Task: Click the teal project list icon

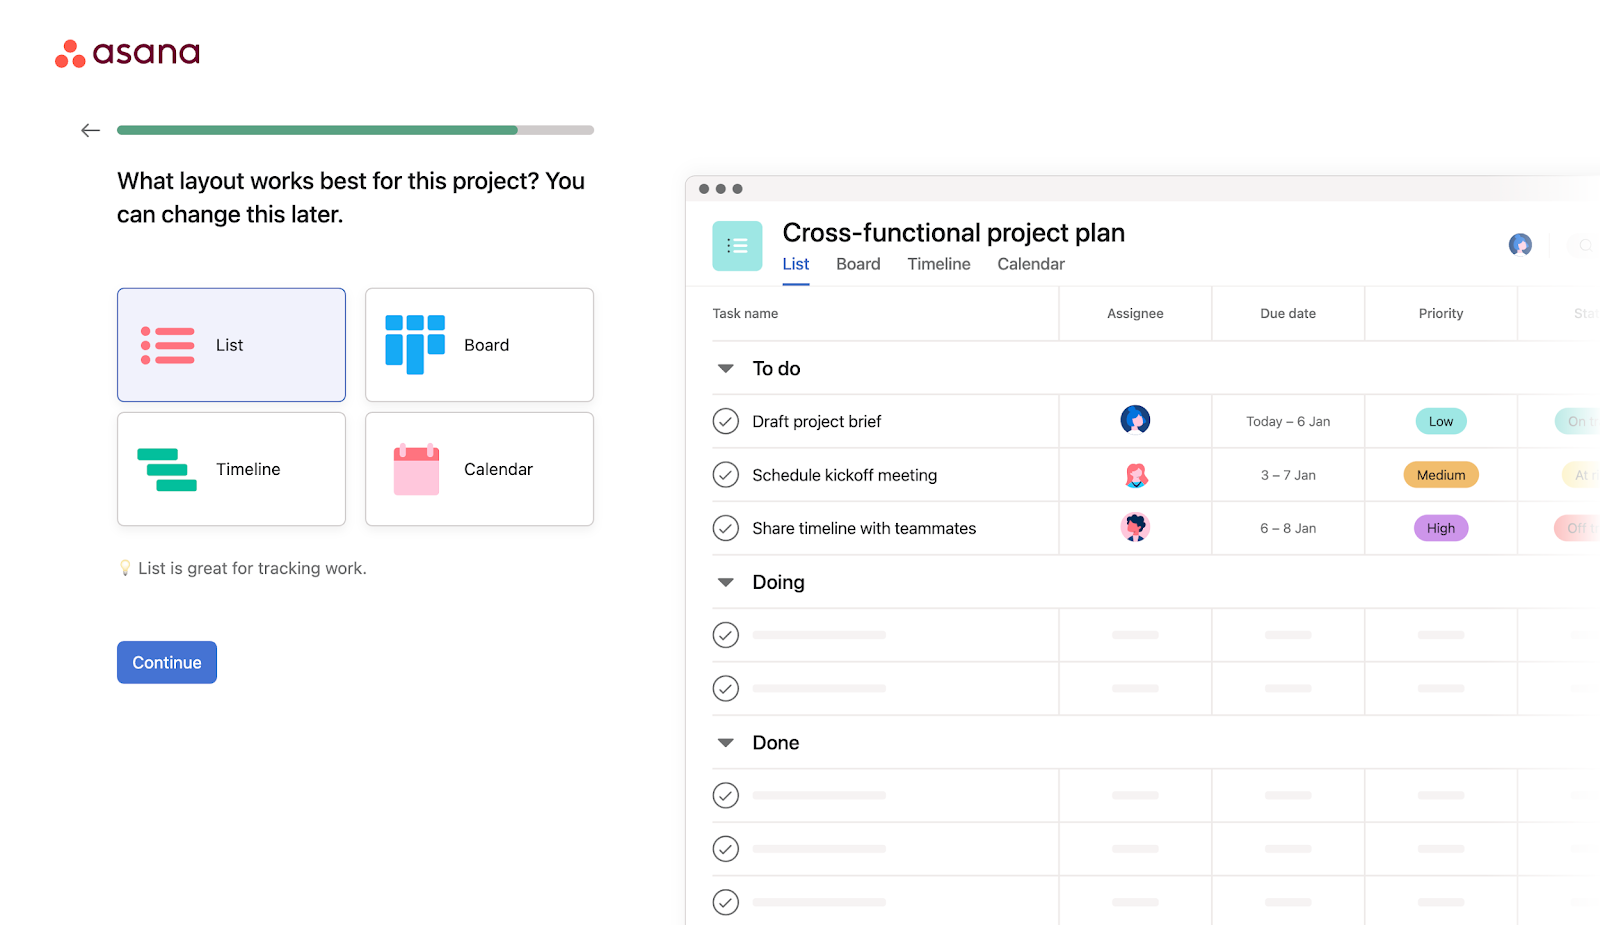Action: (x=737, y=245)
